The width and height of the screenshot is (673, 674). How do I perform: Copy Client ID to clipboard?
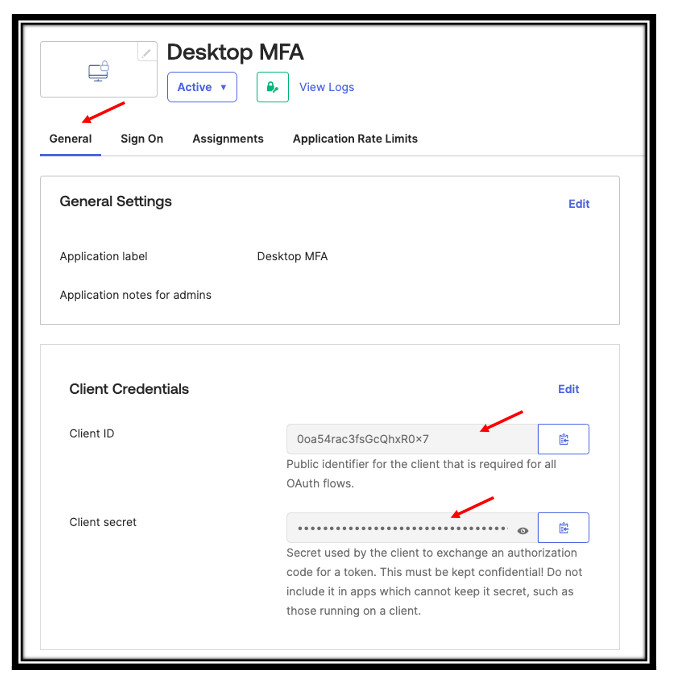point(563,439)
